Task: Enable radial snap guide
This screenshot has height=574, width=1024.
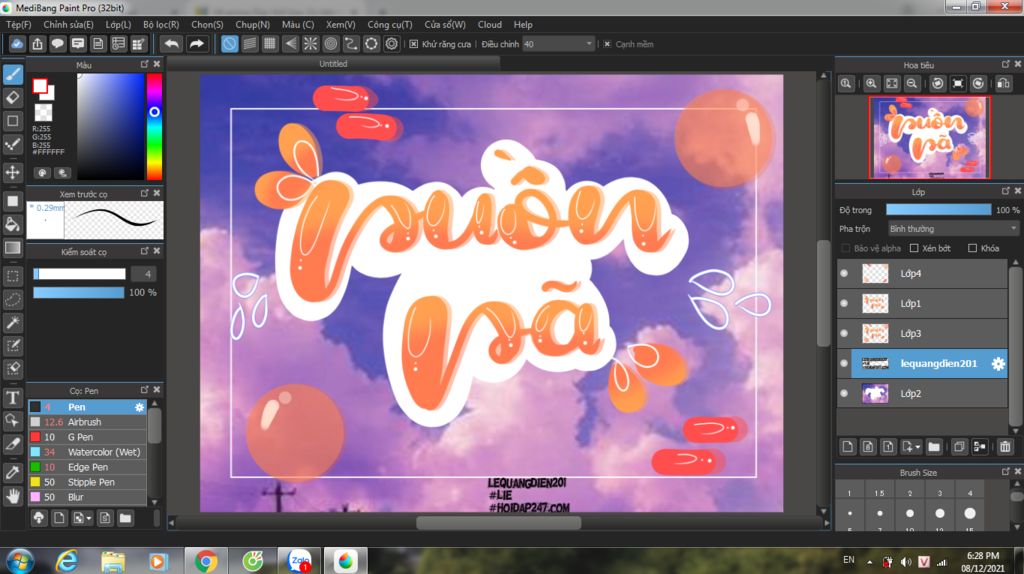Action: click(310, 44)
